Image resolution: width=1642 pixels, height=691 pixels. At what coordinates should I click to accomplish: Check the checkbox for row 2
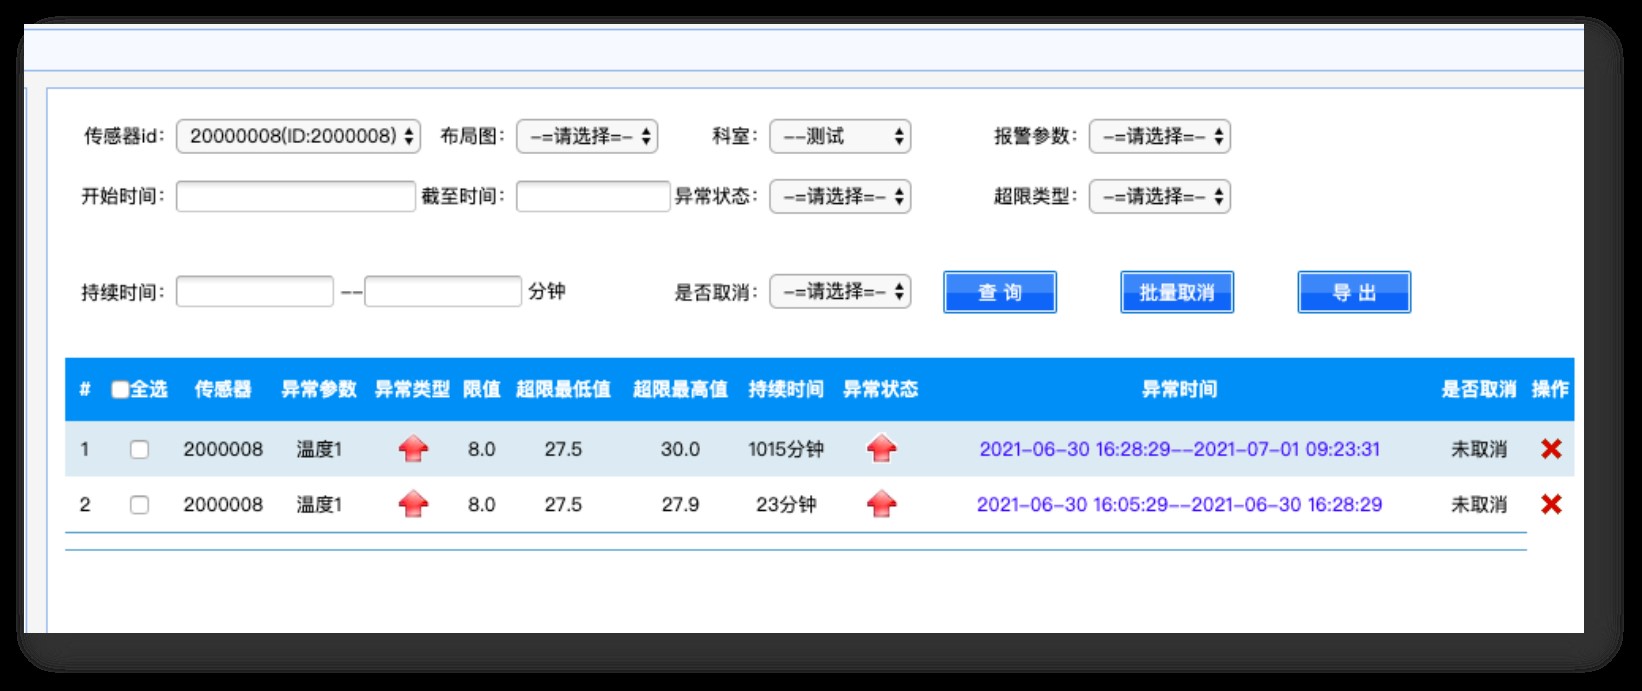tap(140, 505)
